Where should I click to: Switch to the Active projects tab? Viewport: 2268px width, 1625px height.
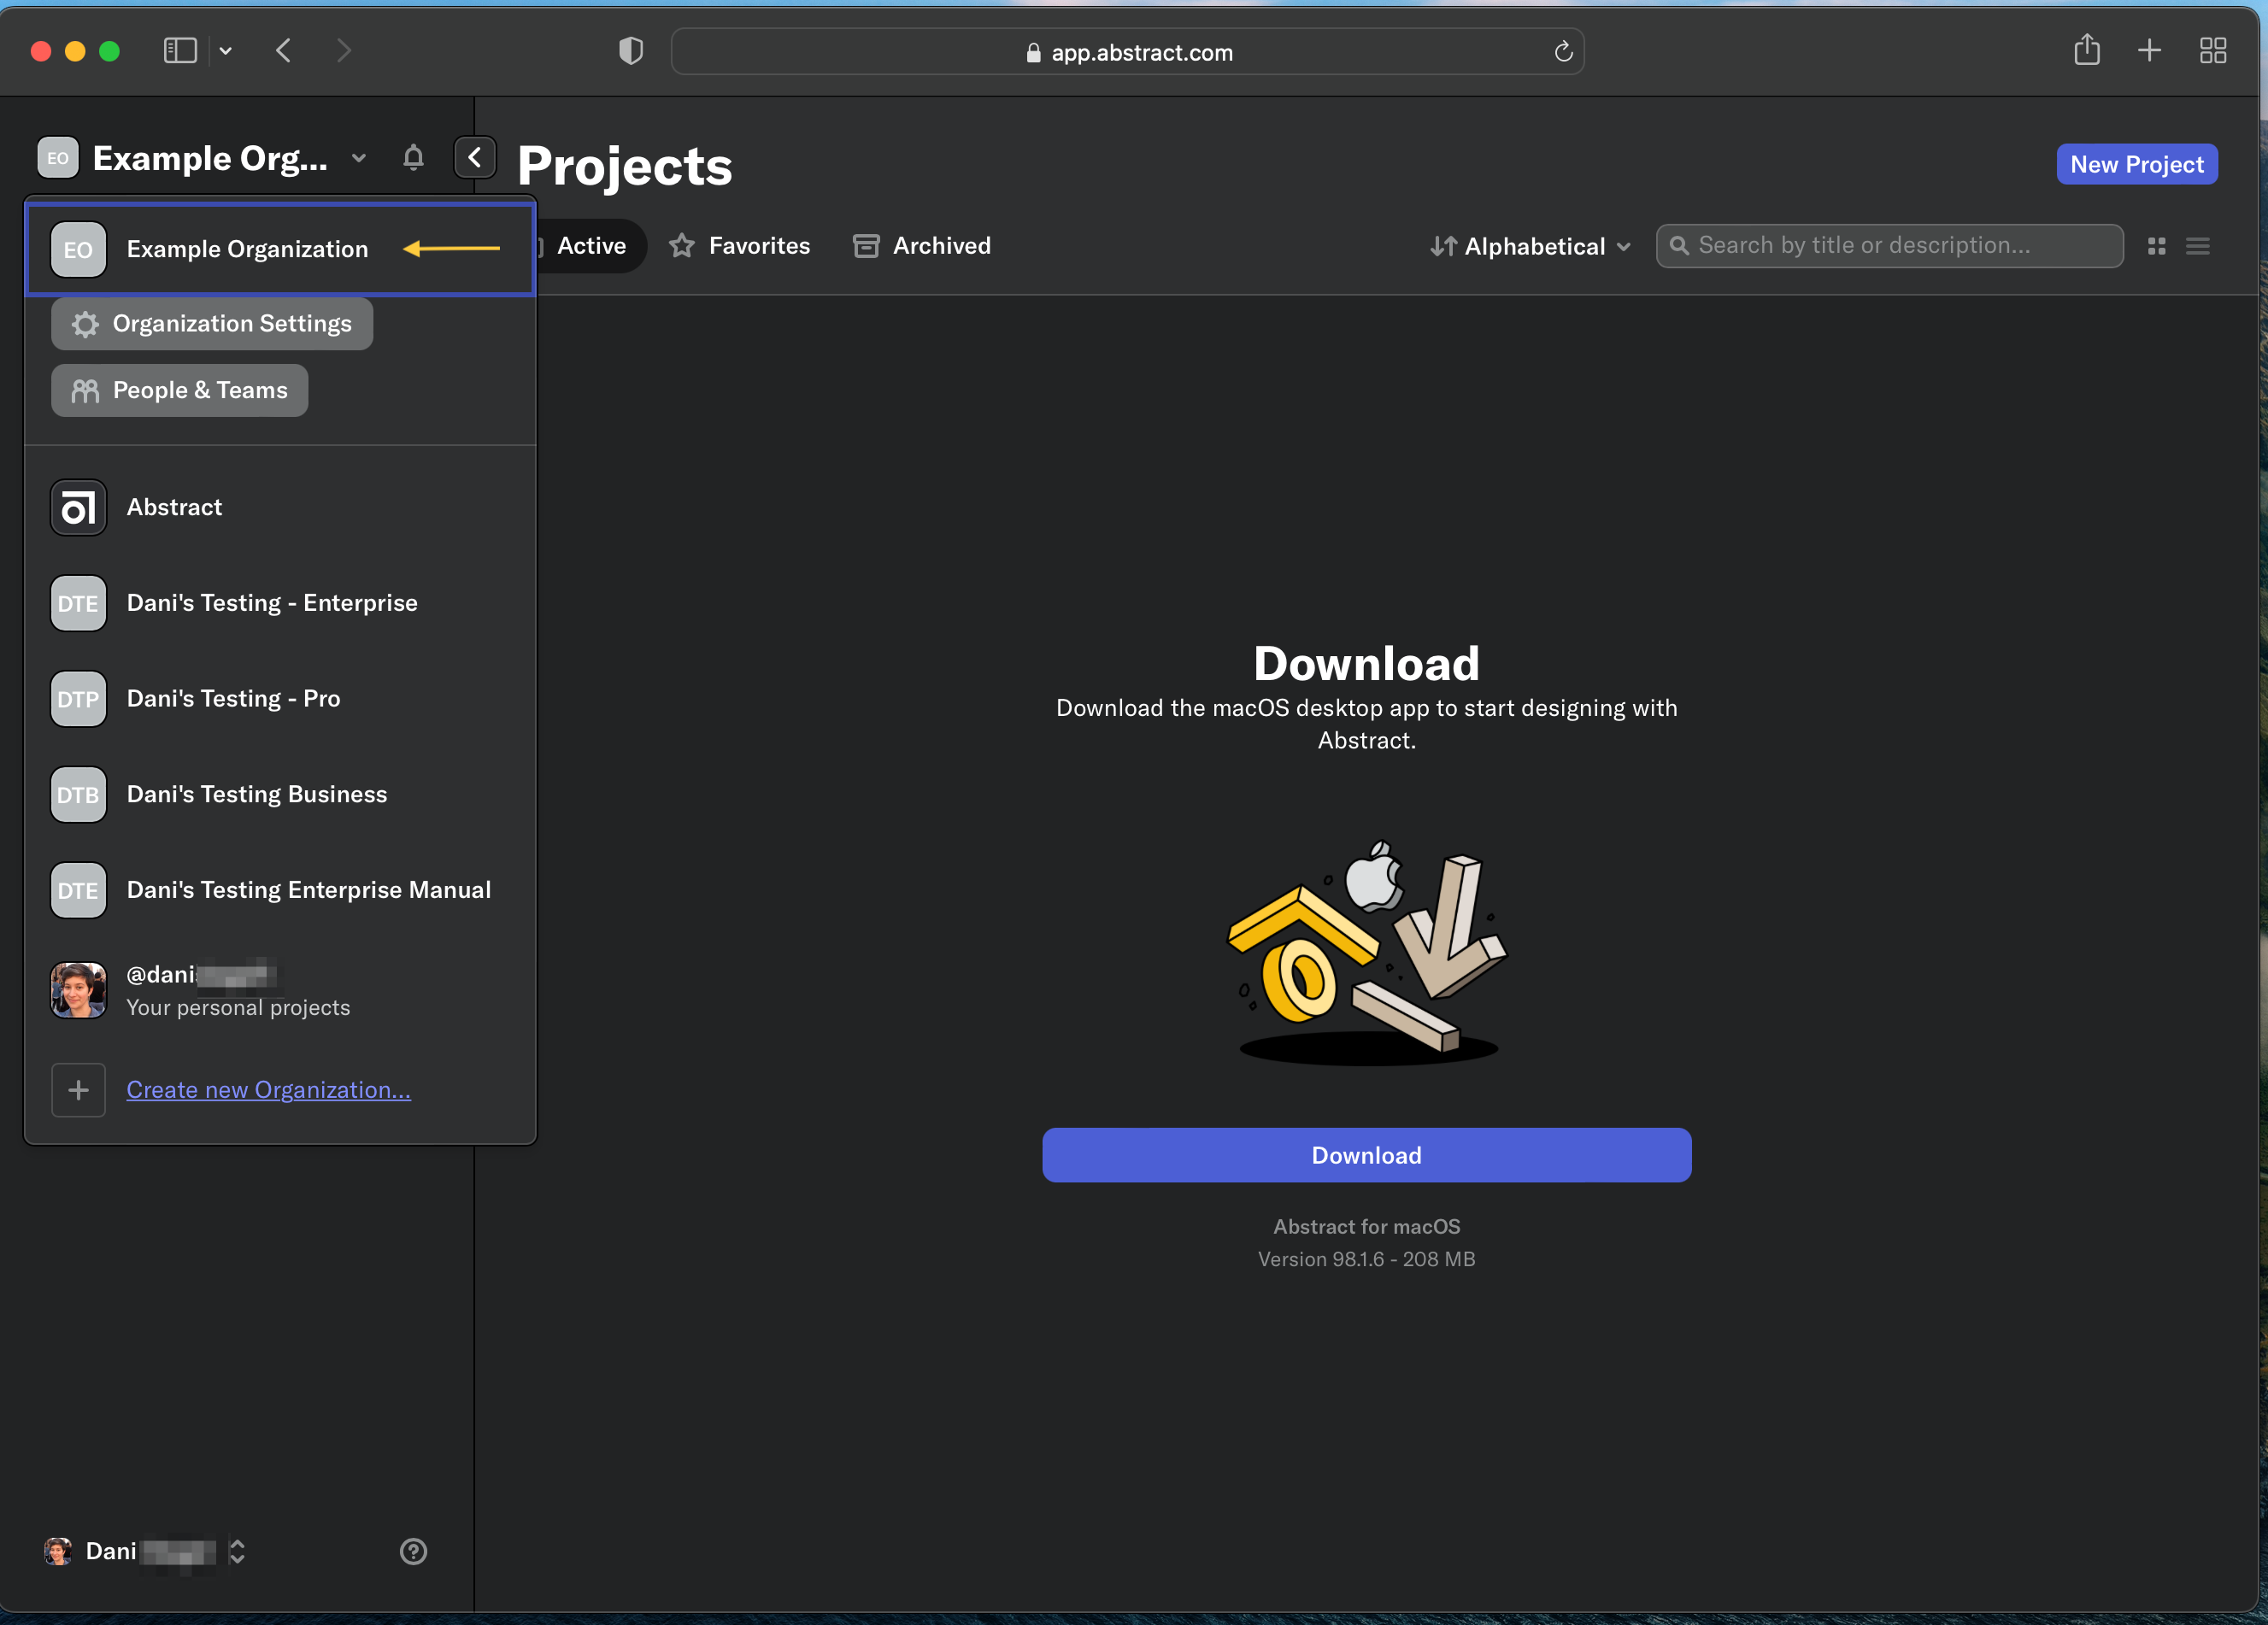[x=591, y=246]
